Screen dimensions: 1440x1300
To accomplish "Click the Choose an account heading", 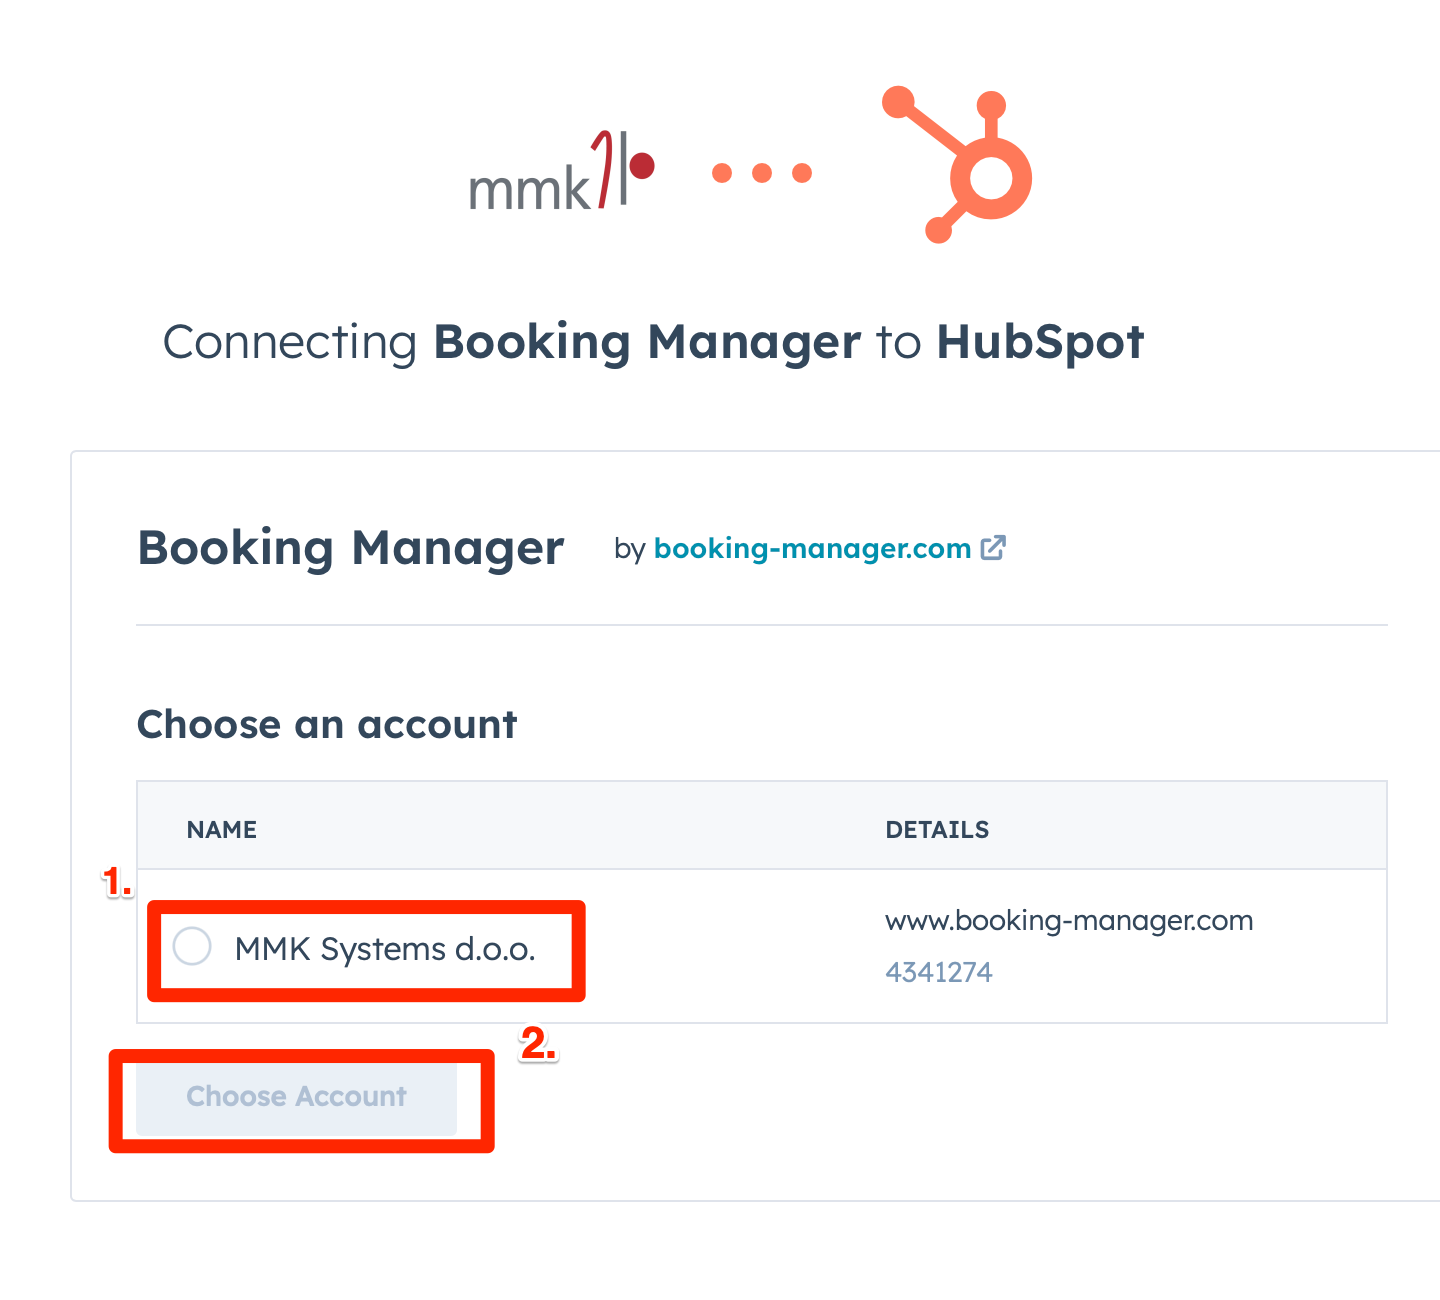I will (327, 724).
